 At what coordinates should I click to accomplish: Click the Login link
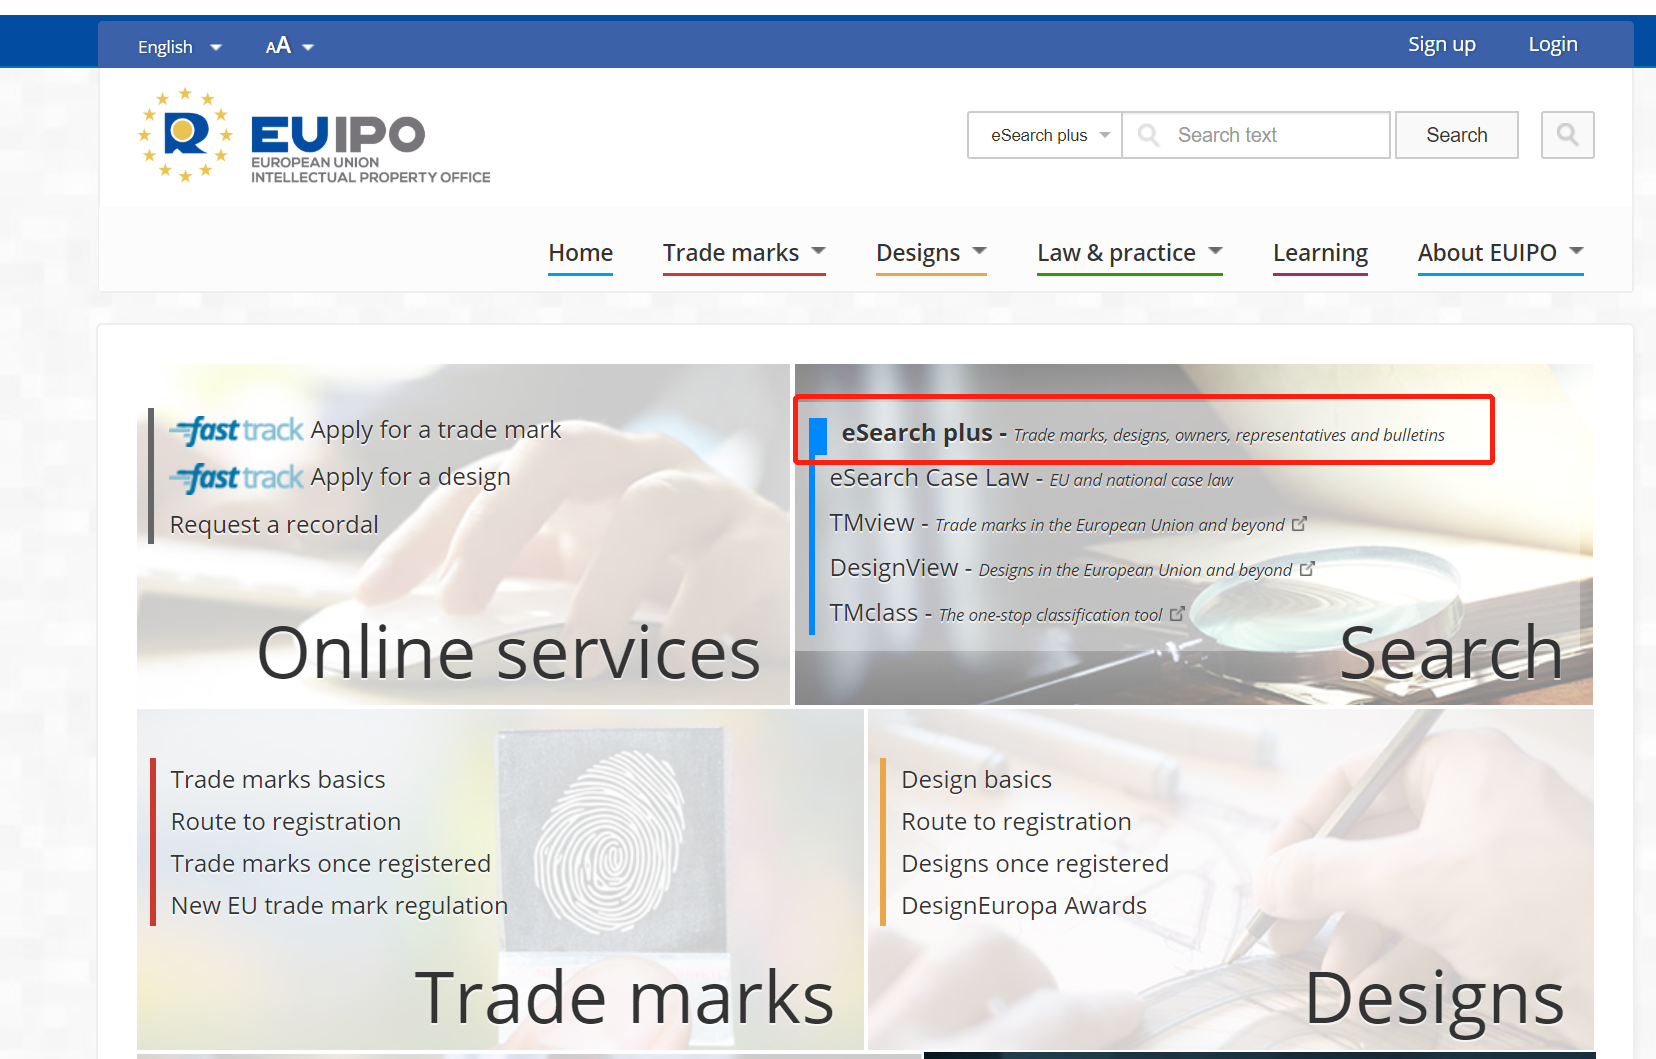(1552, 44)
